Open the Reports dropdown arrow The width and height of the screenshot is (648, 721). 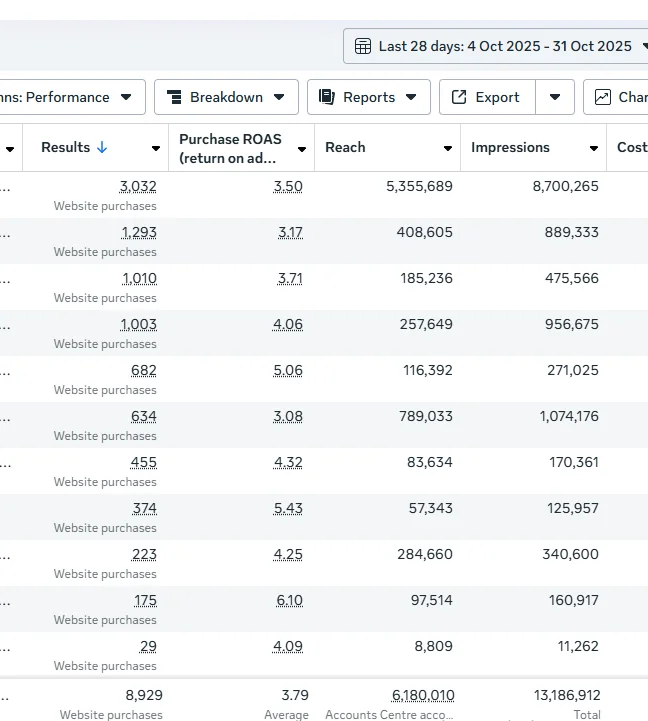[411, 97]
